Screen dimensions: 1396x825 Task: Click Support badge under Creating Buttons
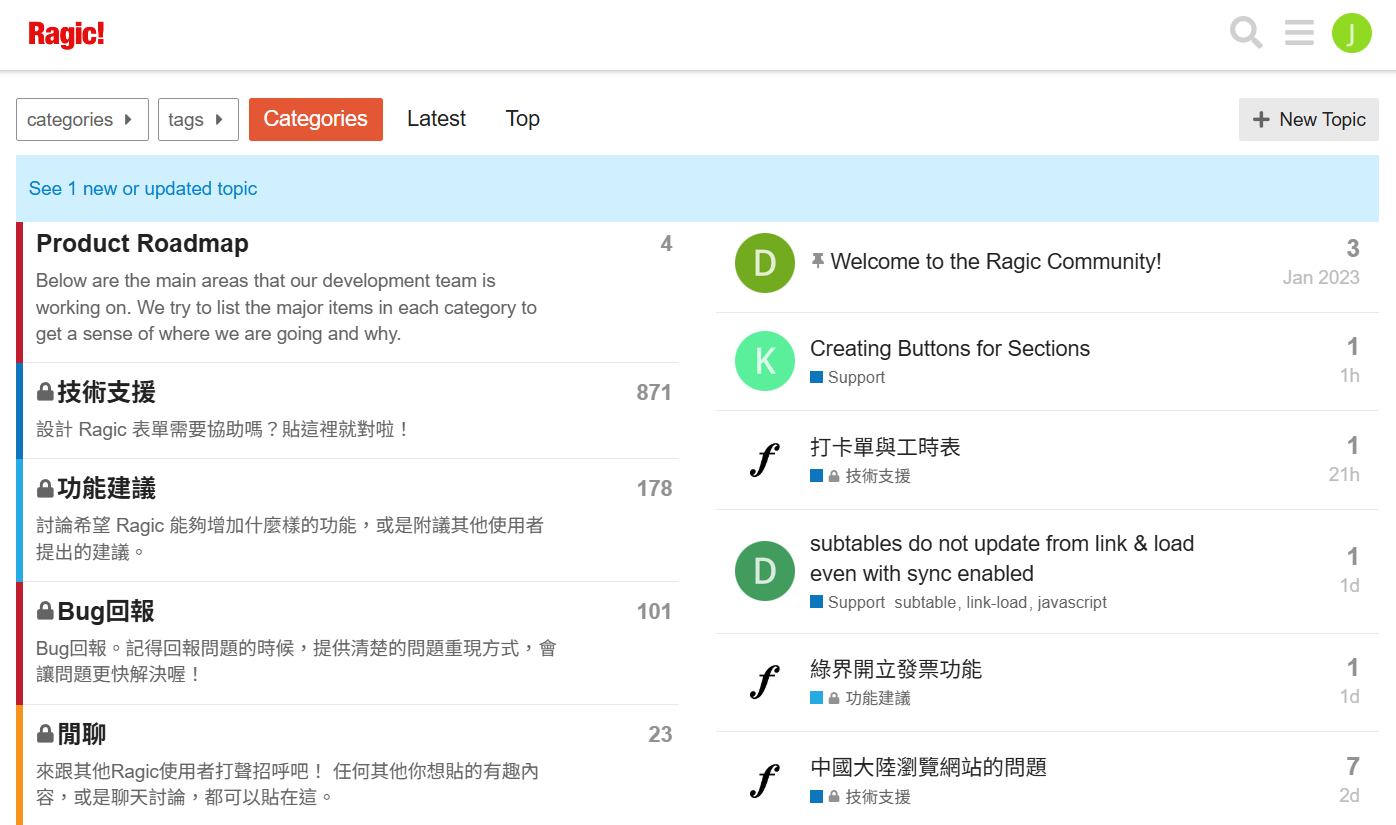[x=848, y=377]
